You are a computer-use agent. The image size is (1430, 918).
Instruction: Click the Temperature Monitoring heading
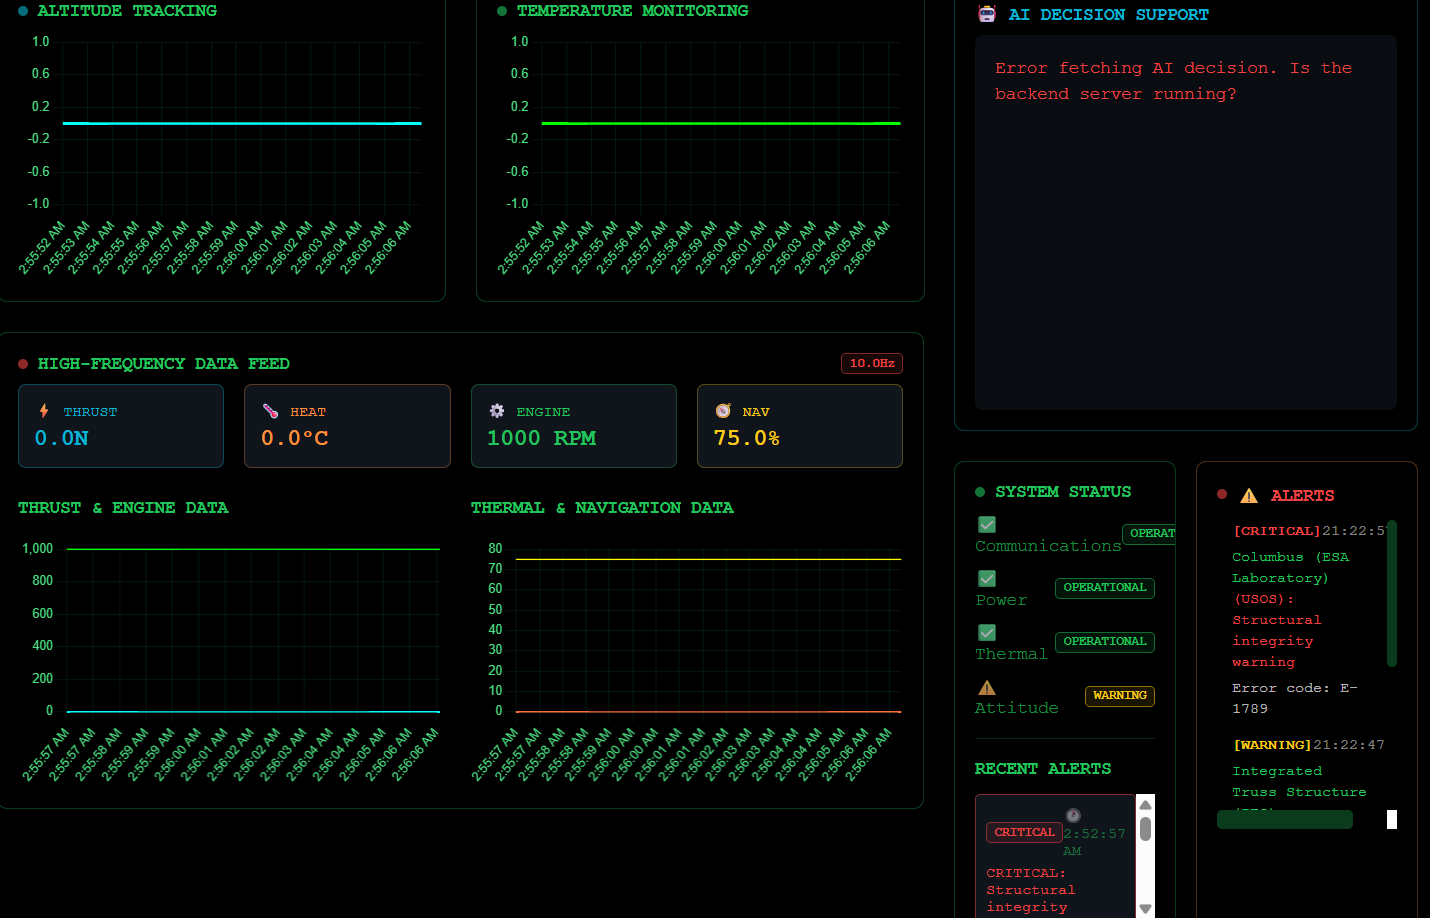click(632, 11)
